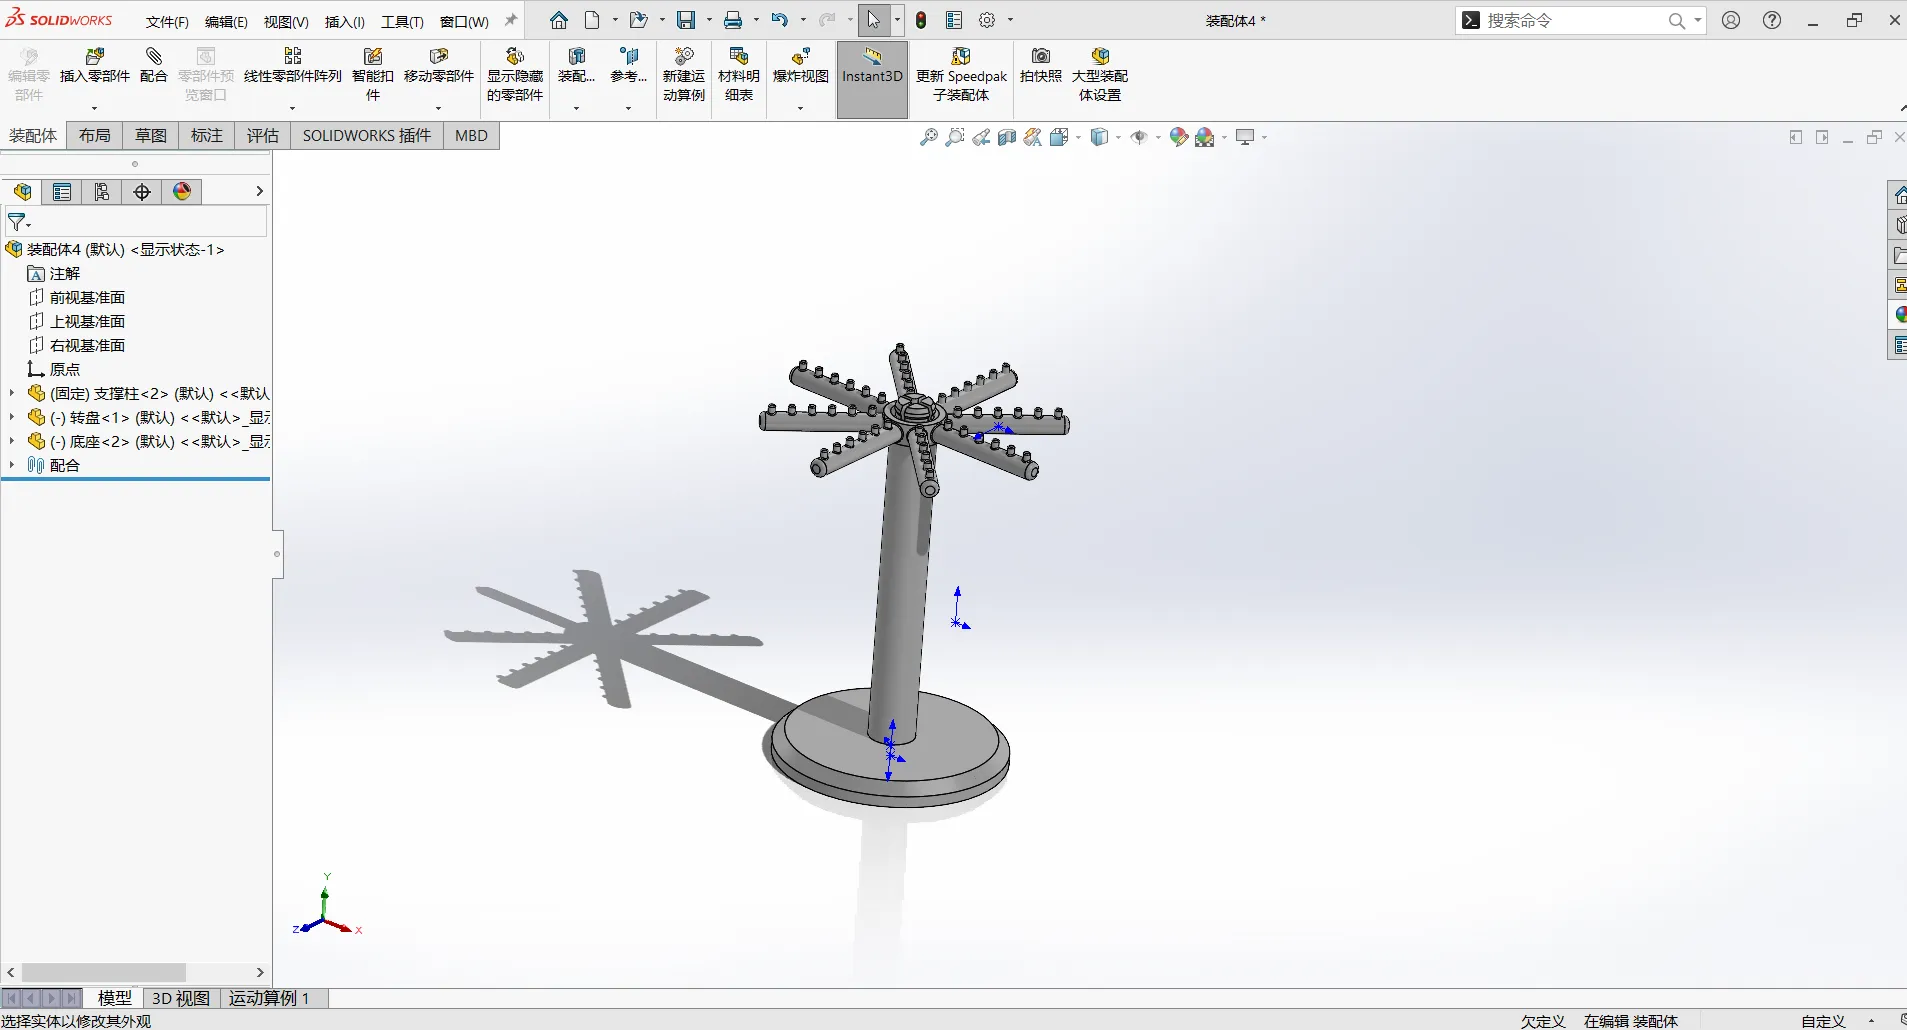1907x1030 pixels.
Task: Open the DisplayManager color wheel tab
Action: [182, 192]
